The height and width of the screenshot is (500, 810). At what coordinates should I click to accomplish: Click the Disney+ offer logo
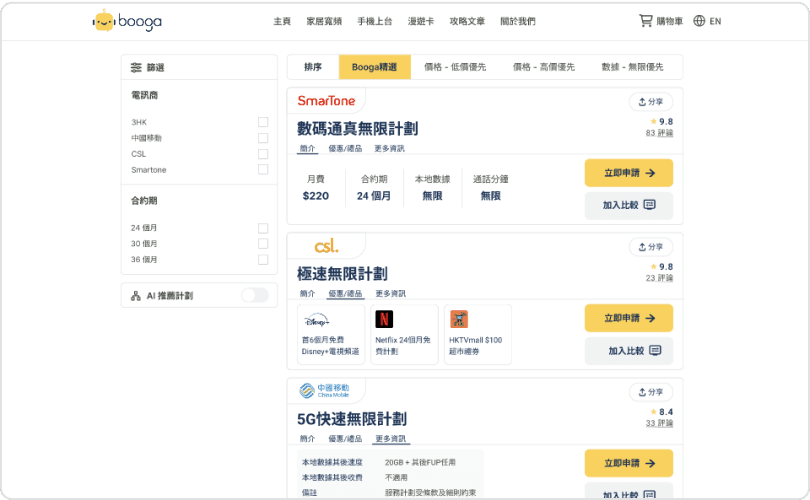point(317,321)
